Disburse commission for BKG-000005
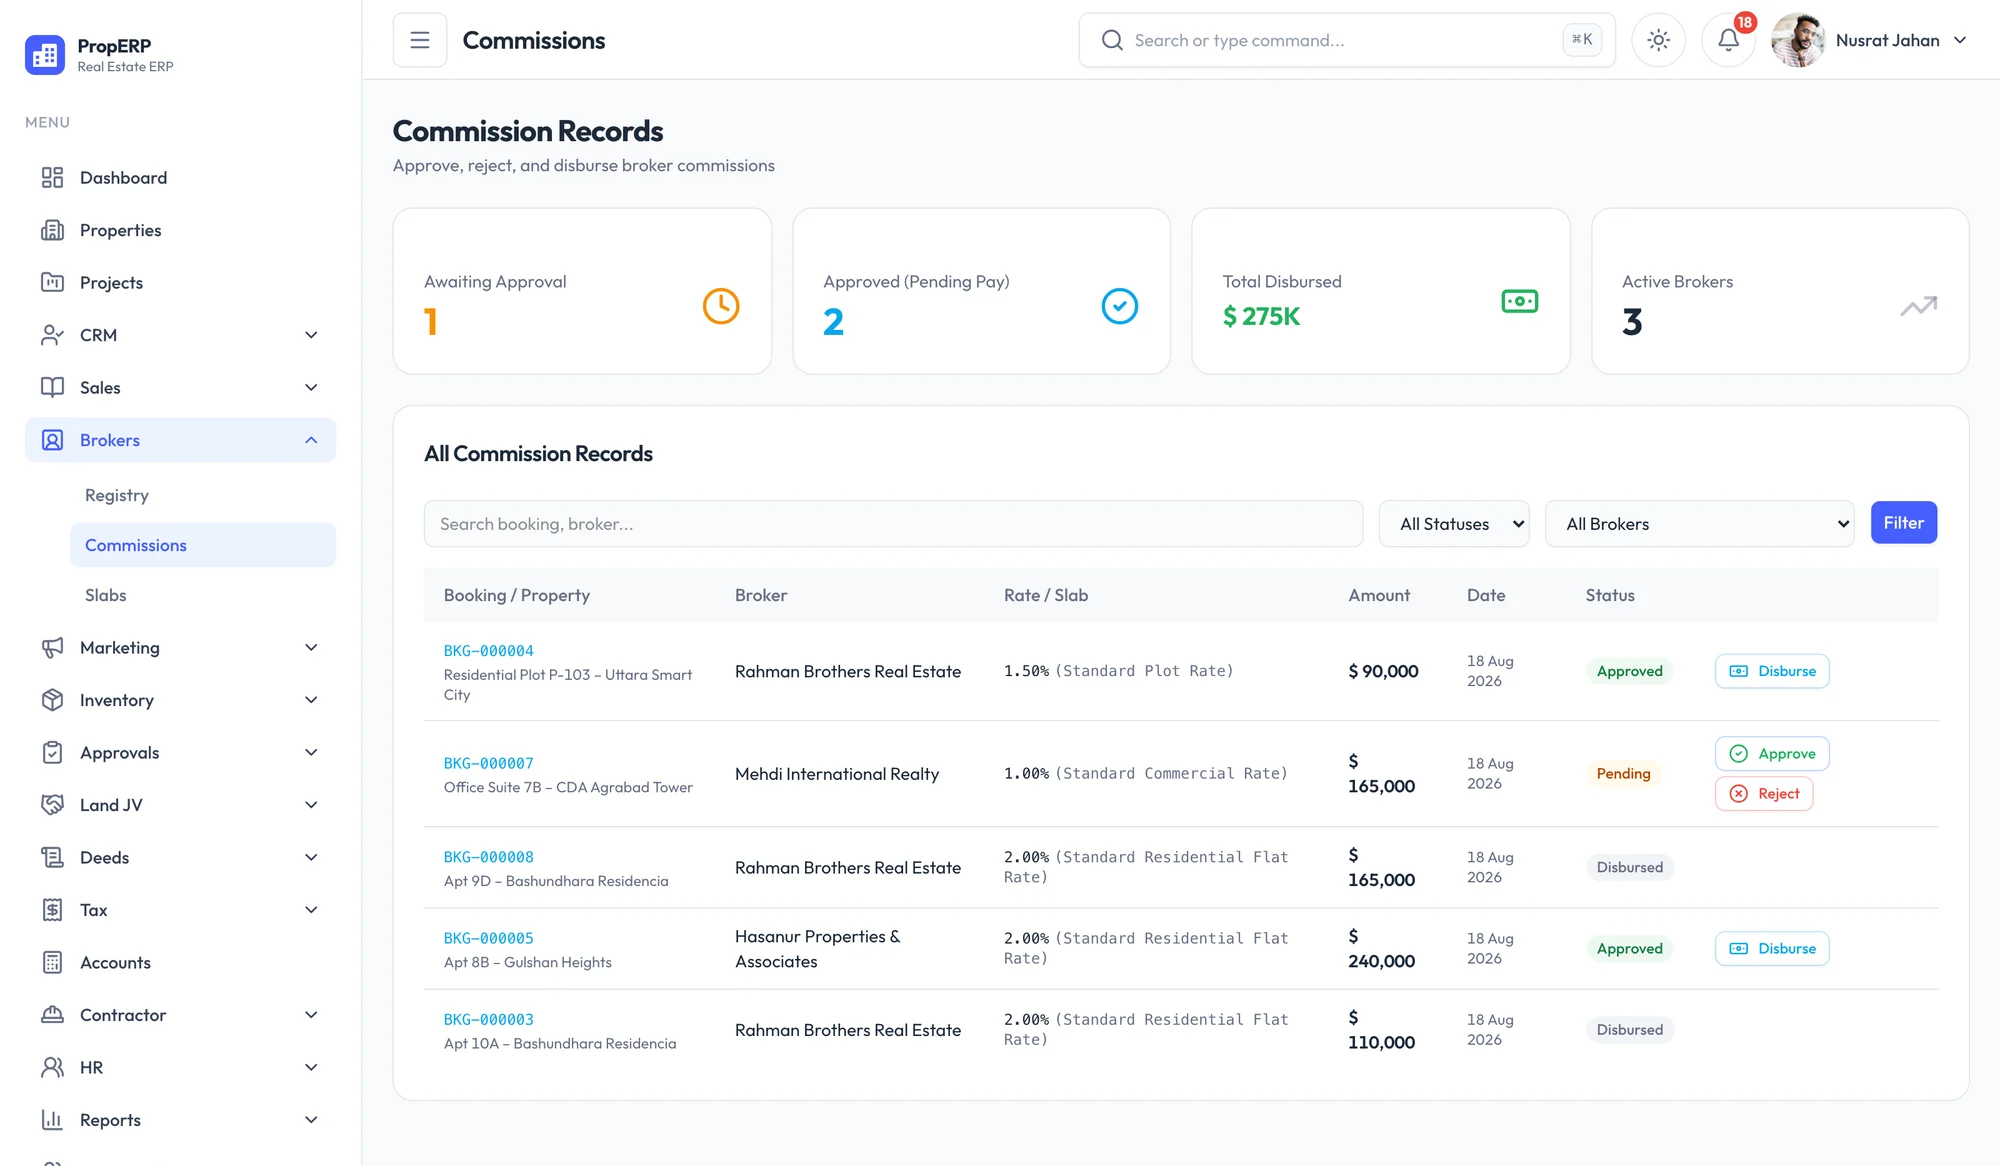The image size is (2000, 1166). coord(1772,948)
